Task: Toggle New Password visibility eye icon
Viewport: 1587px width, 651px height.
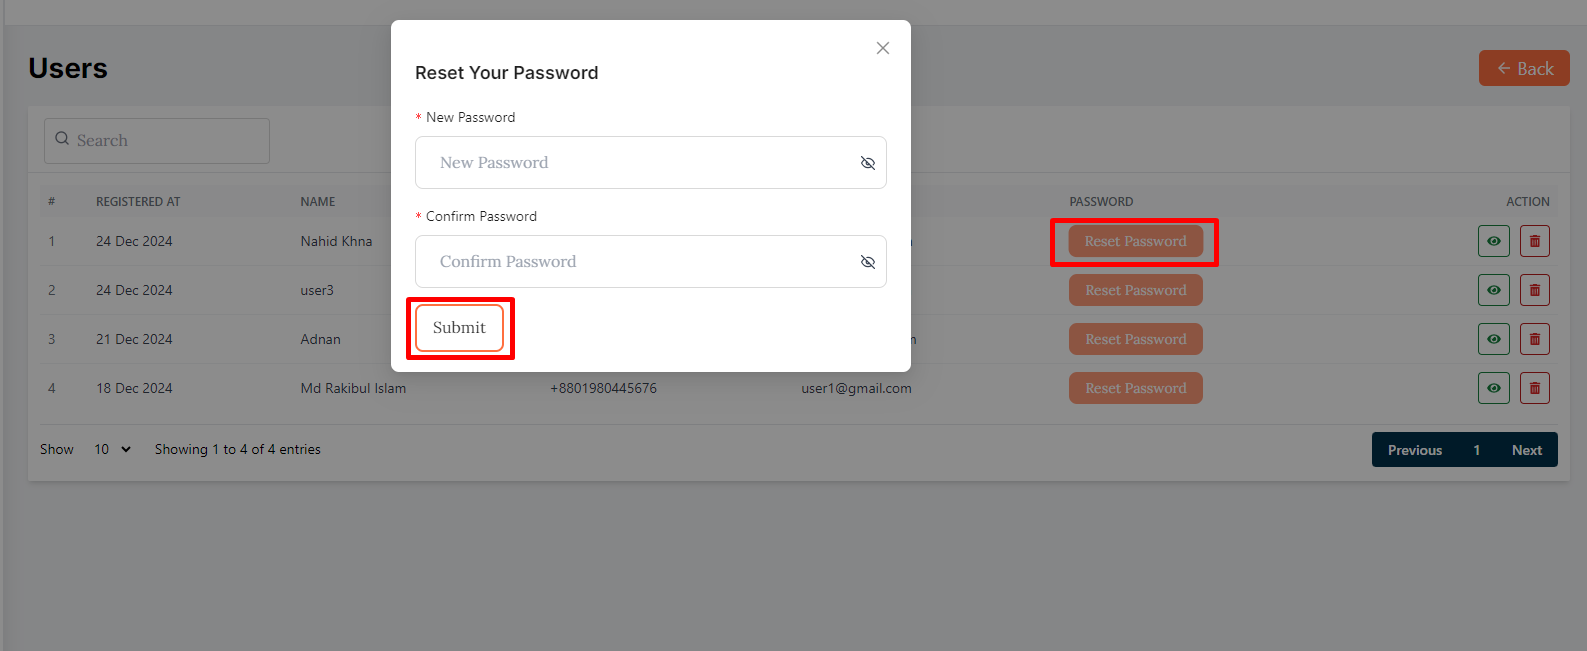Action: coord(867,163)
